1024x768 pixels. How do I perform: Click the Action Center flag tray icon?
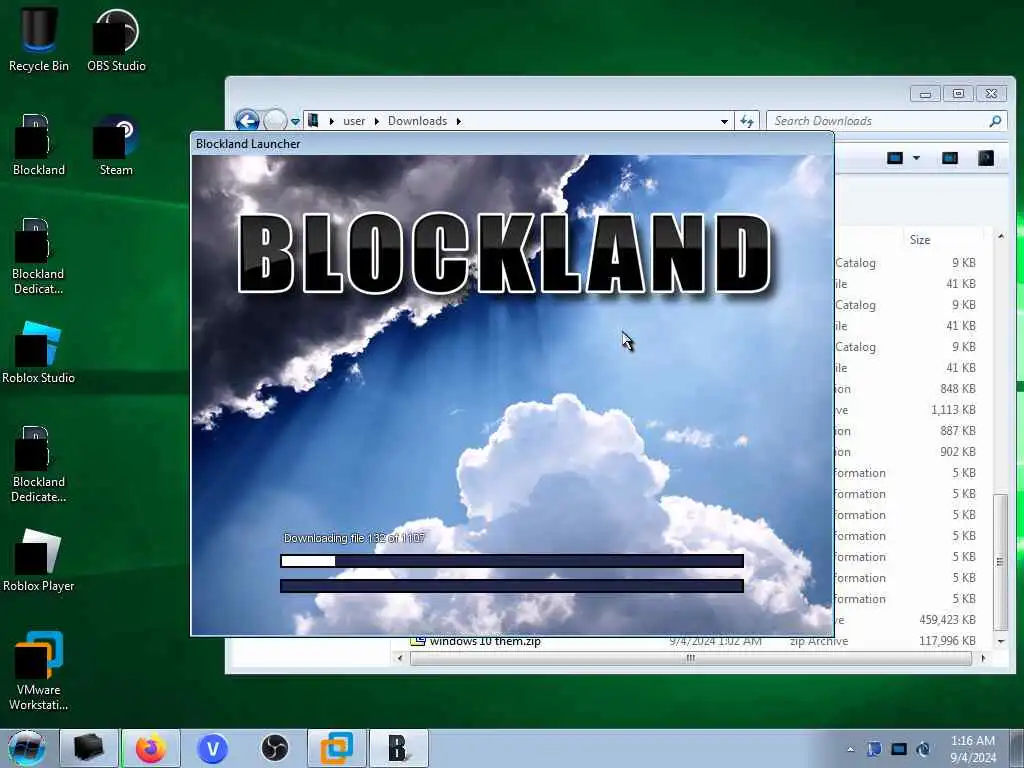(874, 749)
